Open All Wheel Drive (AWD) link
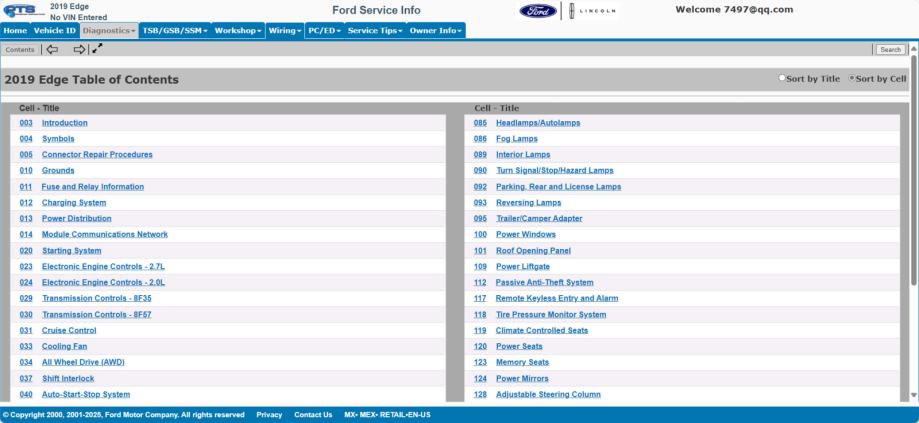The image size is (919, 423). (x=83, y=362)
